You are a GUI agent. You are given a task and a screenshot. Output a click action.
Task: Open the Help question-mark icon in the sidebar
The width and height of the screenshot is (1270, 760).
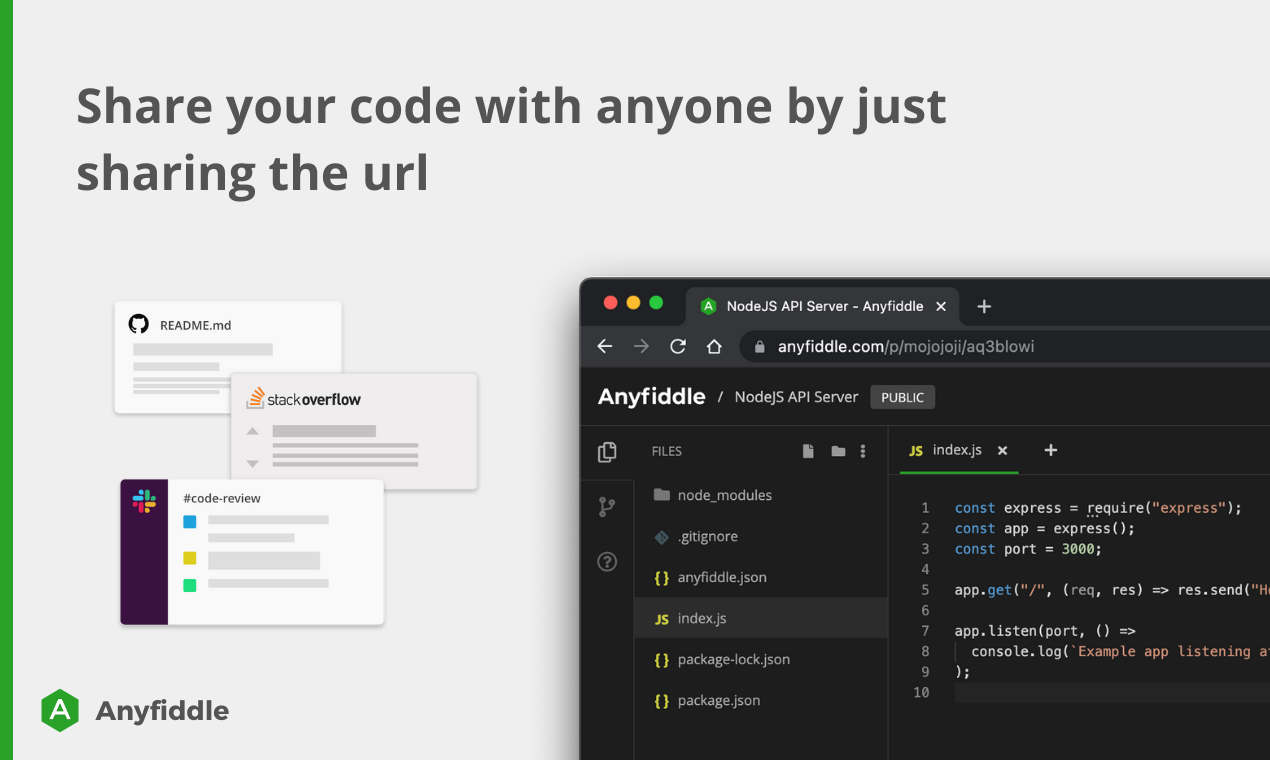pos(607,562)
